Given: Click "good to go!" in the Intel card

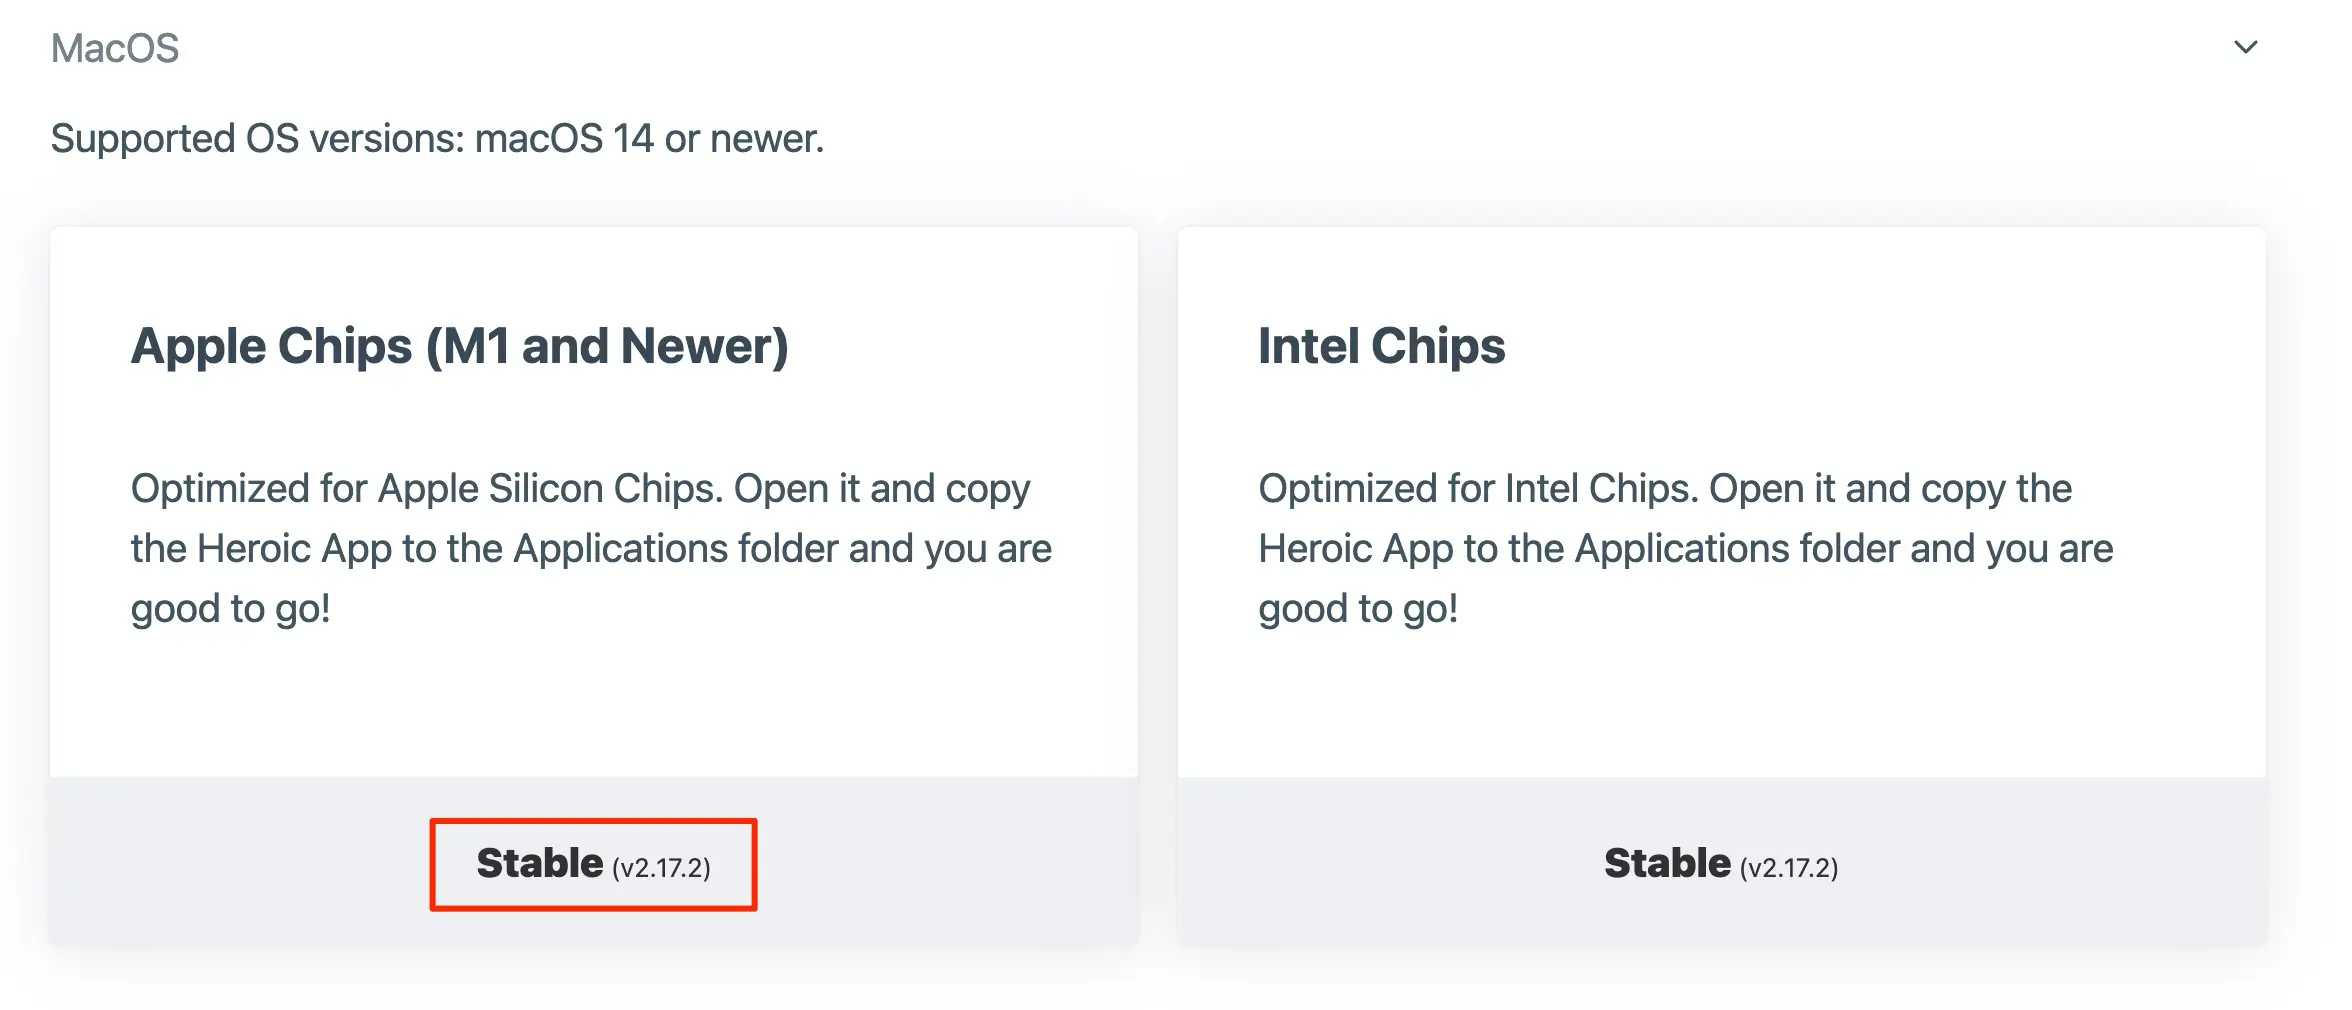Looking at the screenshot, I should click(1359, 609).
